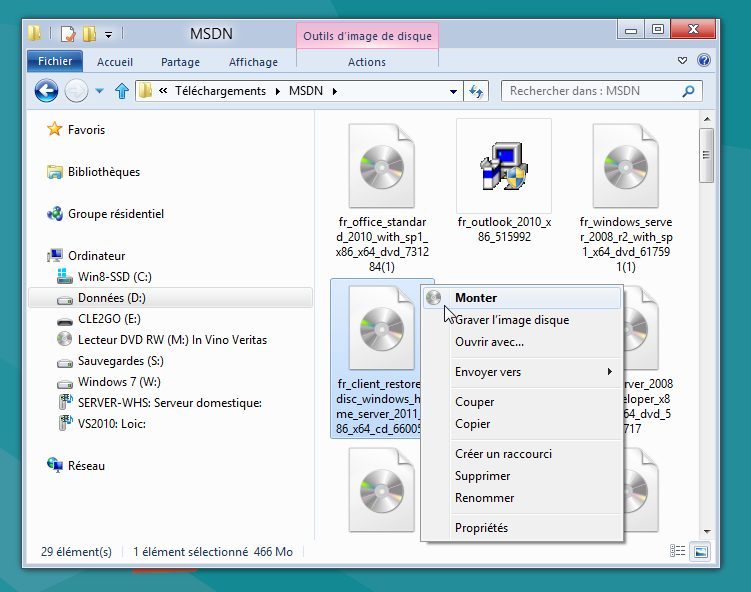Switch to the Partage ribbon tab
This screenshot has width=751, height=592.
point(181,62)
